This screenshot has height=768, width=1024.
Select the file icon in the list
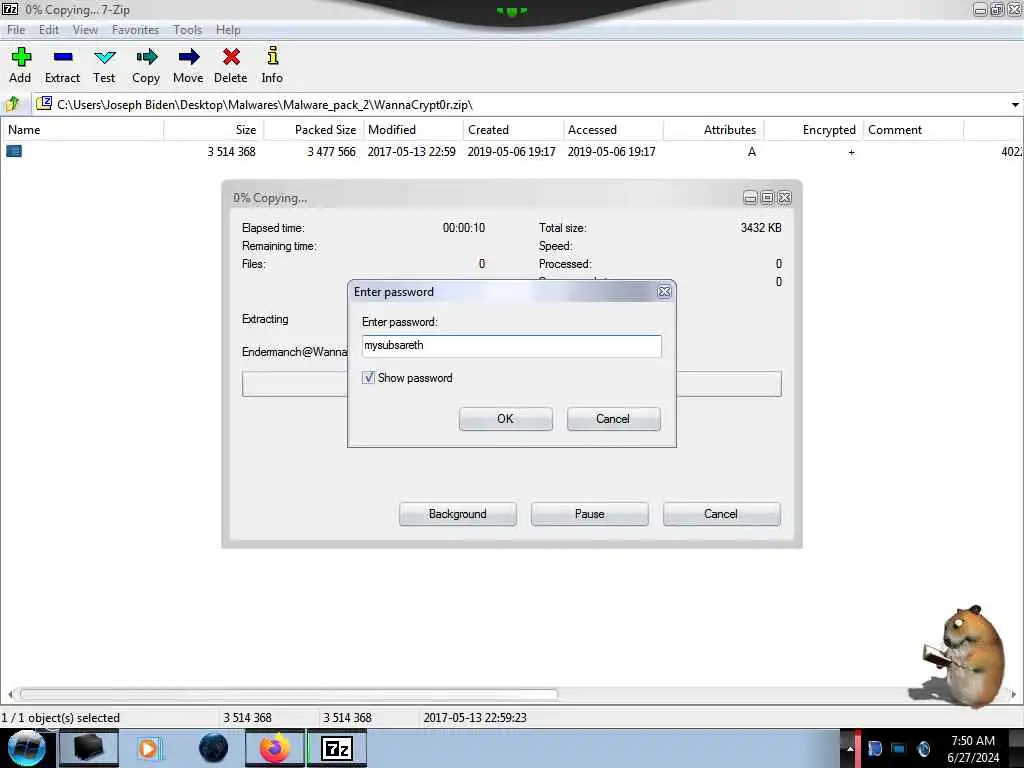(14, 151)
